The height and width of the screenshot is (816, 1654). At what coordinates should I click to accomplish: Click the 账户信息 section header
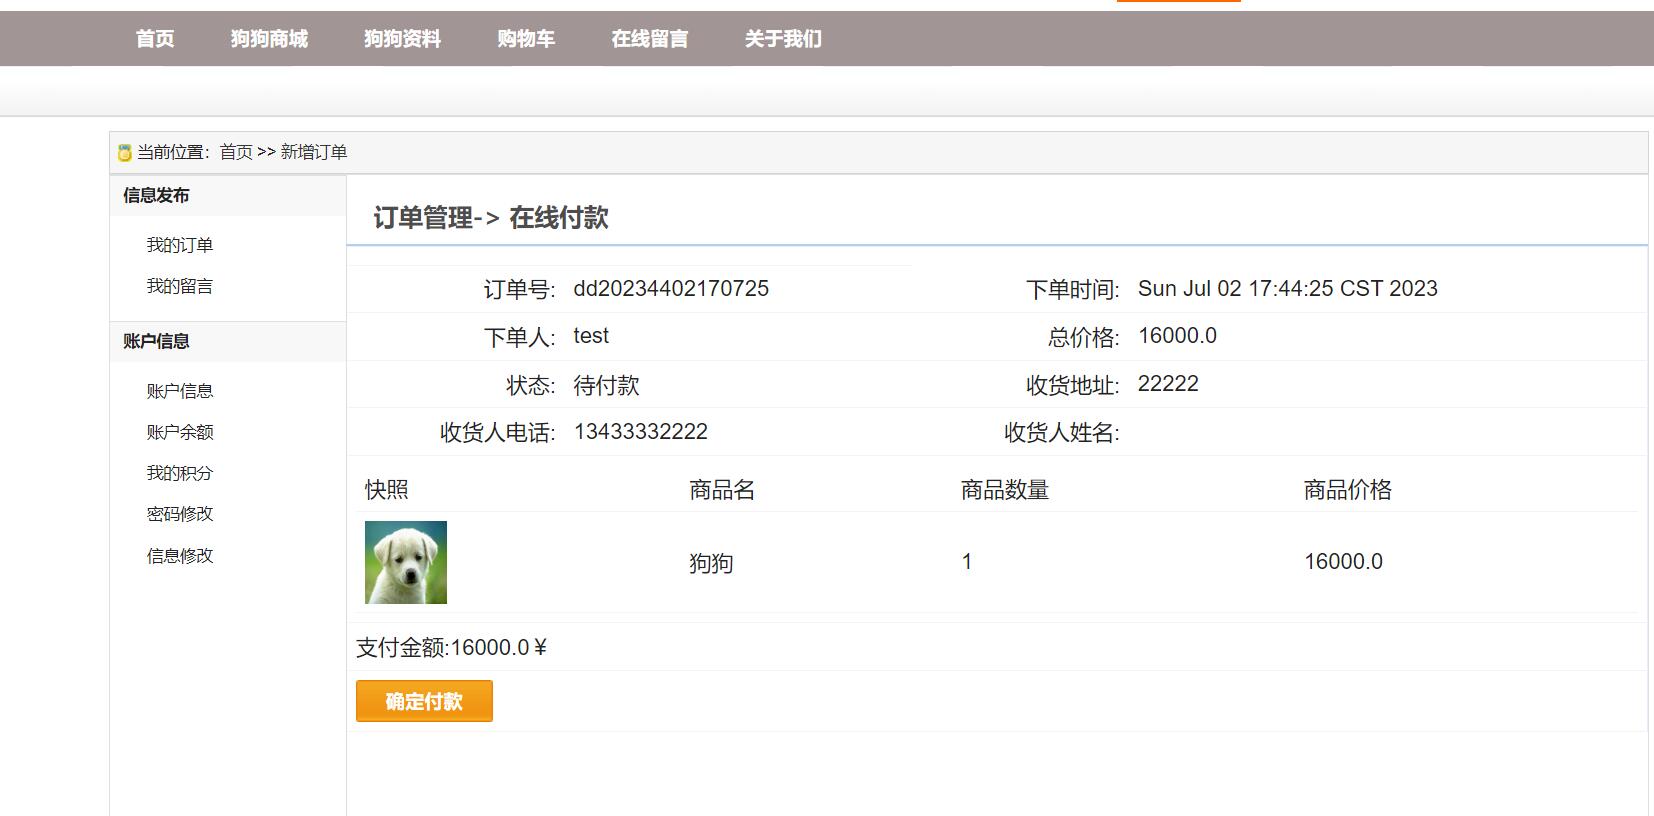point(156,341)
